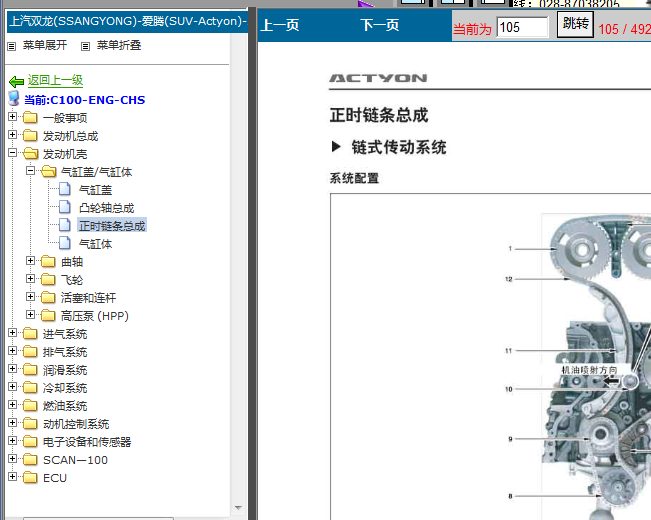Click the document icon for 气缸体

tap(64, 243)
